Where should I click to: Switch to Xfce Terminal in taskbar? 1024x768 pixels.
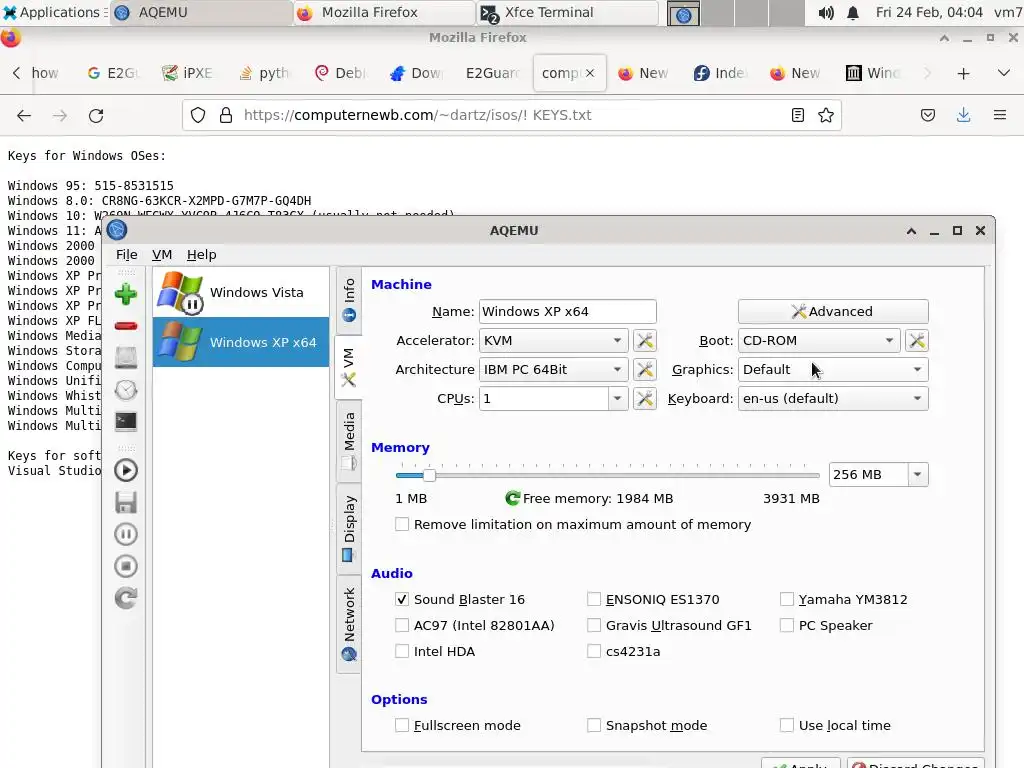567,12
